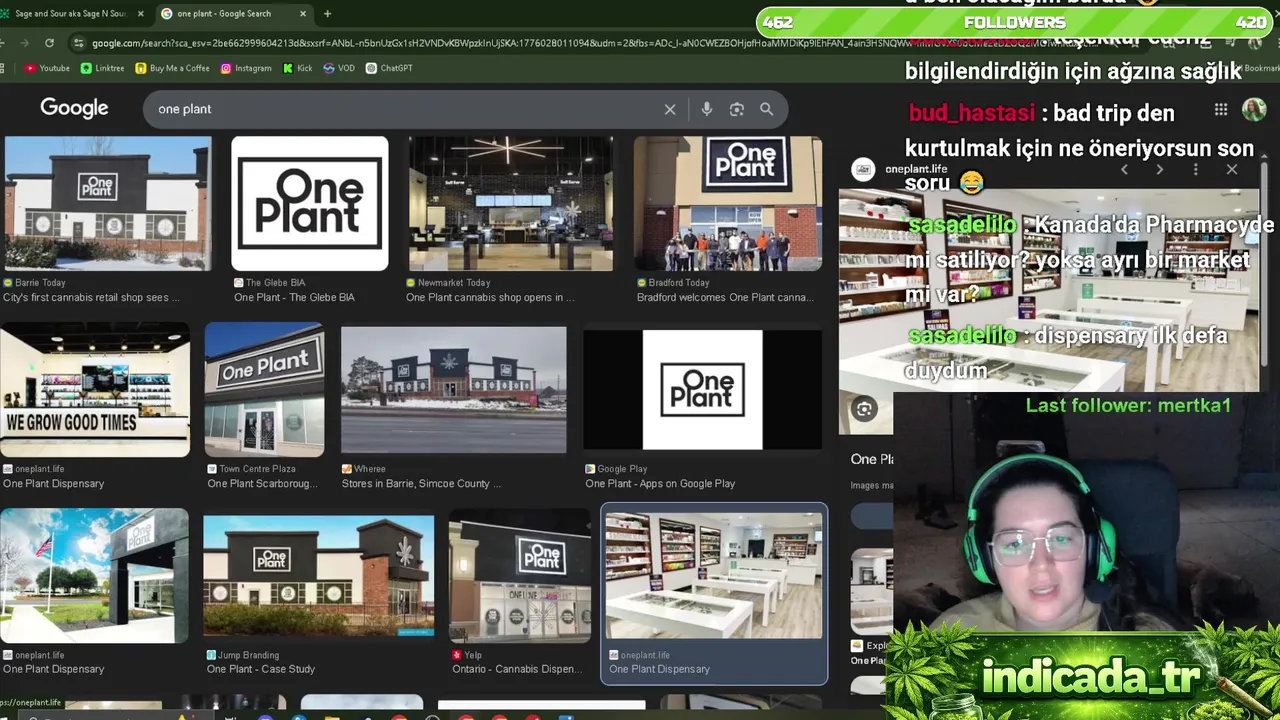Click the Google logo
The image size is (1280, 720).
pos(74,108)
